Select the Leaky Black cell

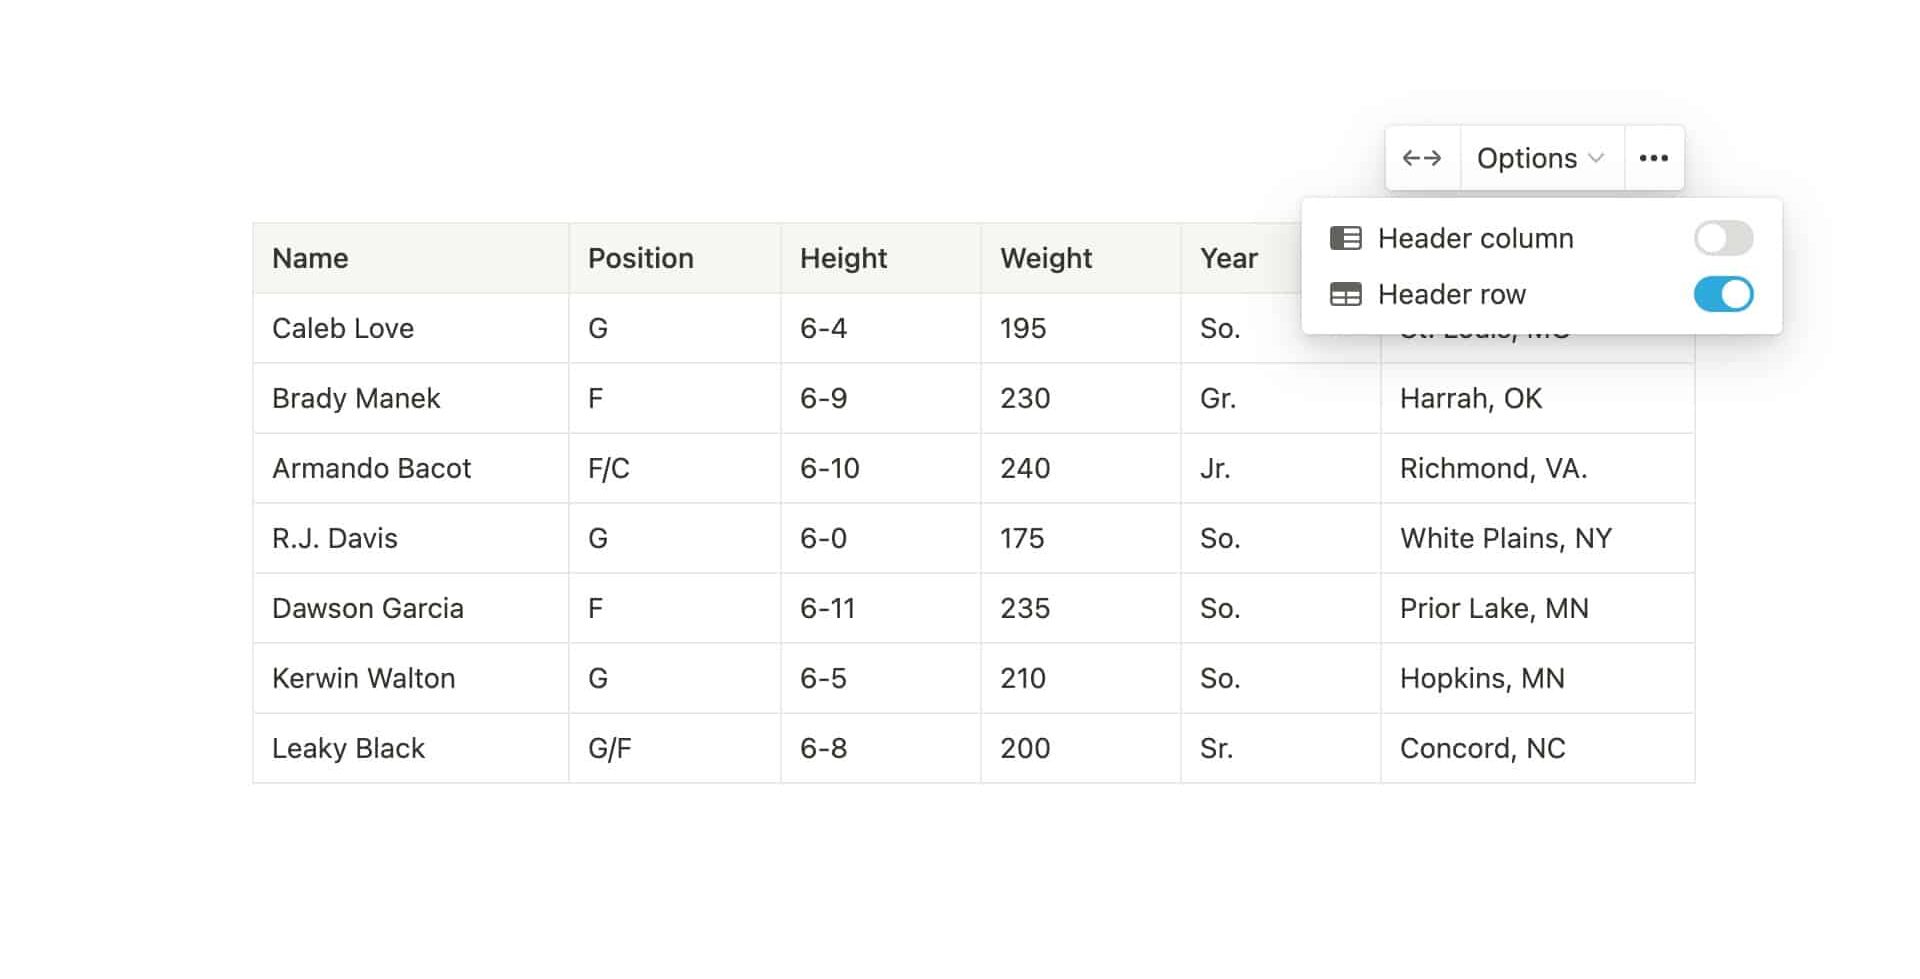pos(411,748)
